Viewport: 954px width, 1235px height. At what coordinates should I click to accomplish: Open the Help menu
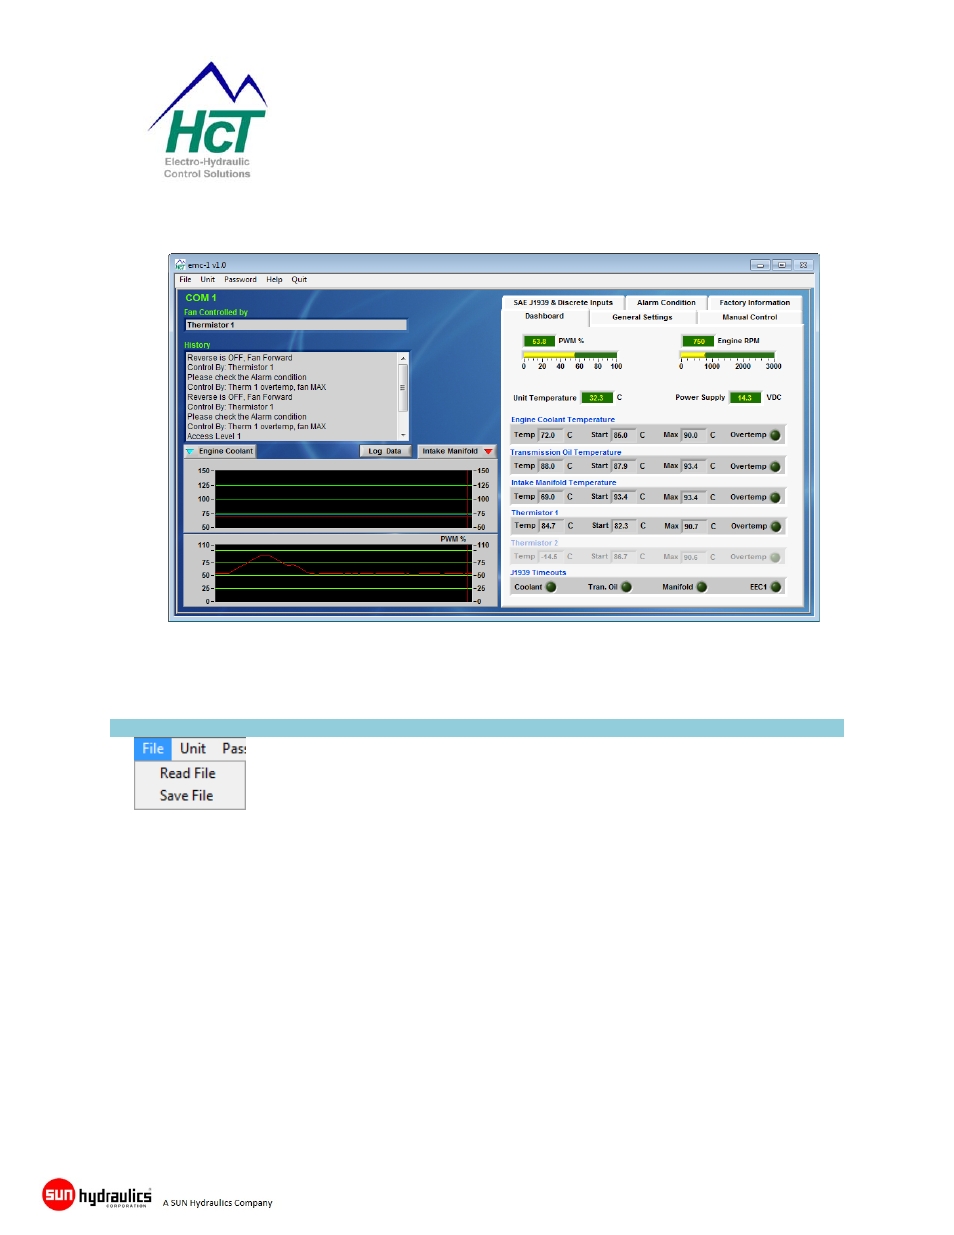(274, 280)
